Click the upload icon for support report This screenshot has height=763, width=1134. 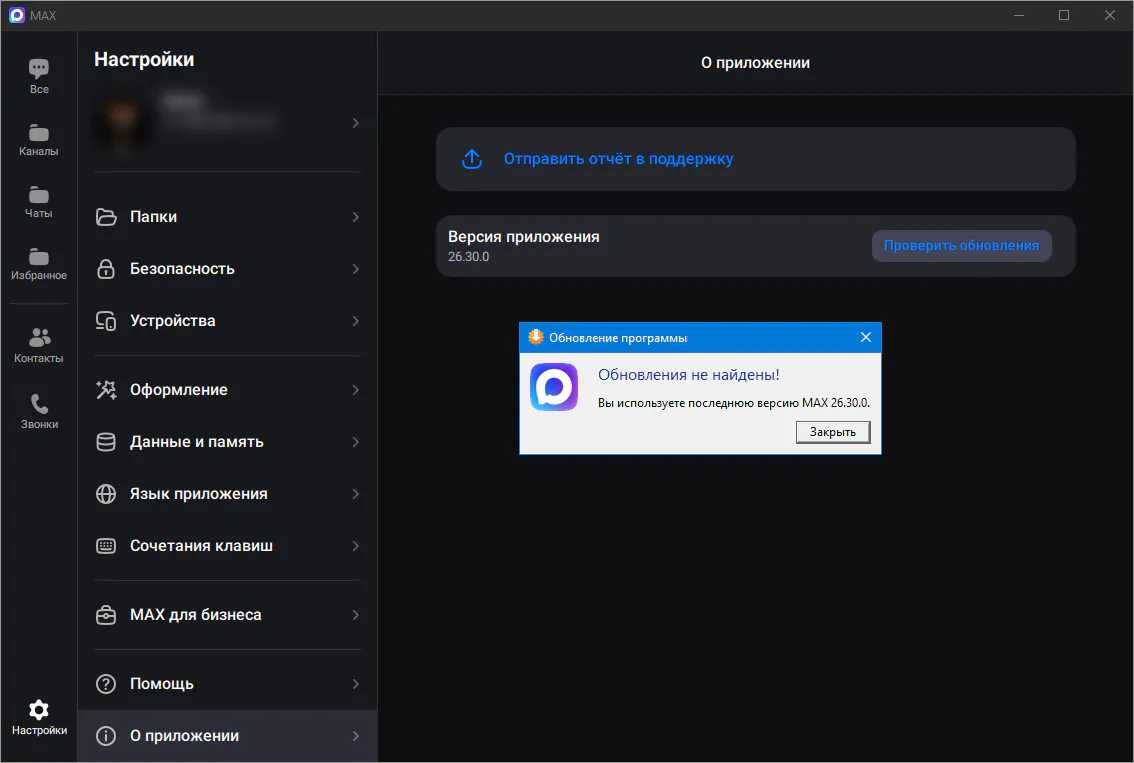(472, 159)
